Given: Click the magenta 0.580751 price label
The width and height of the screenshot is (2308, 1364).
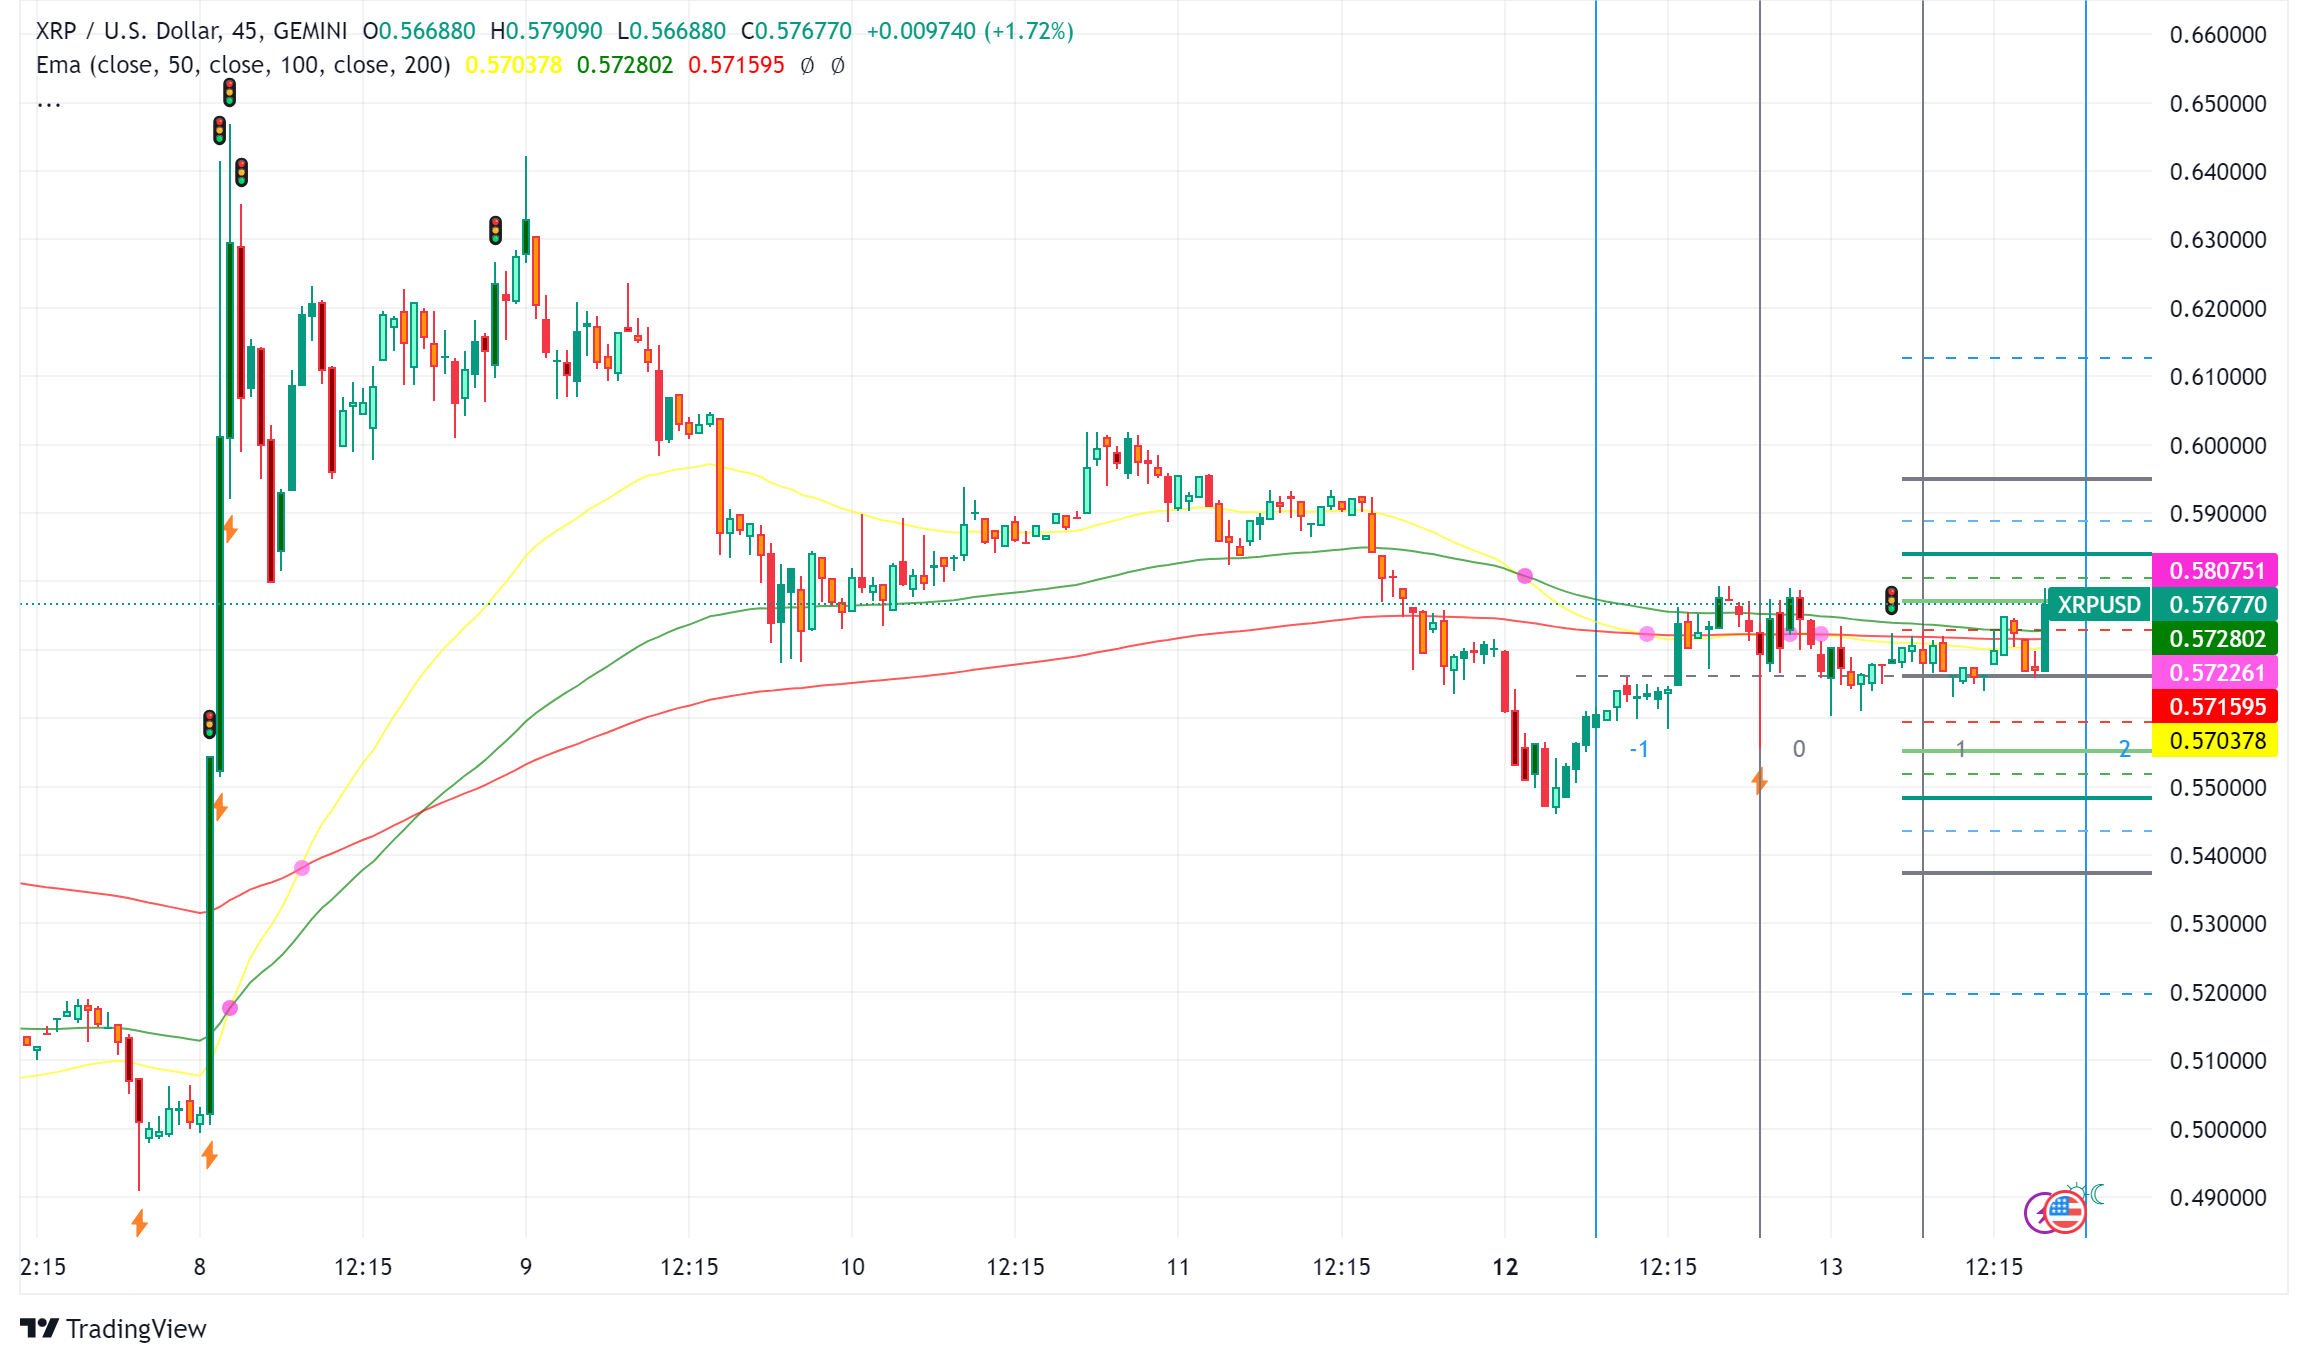Looking at the screenshot, I should (x=2215, y=570).
